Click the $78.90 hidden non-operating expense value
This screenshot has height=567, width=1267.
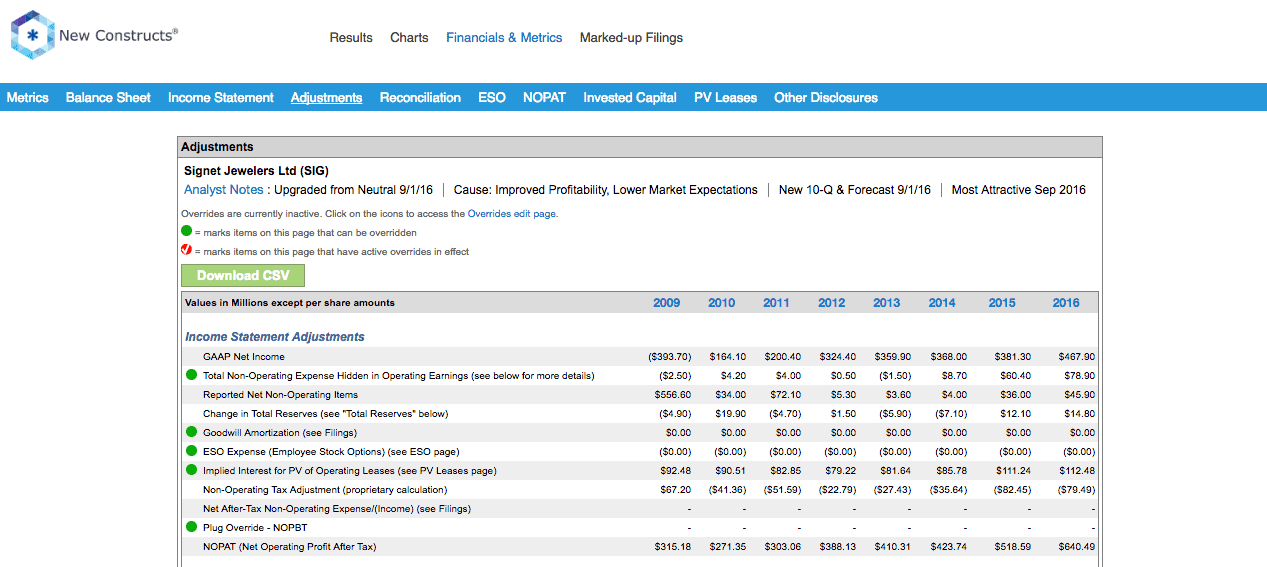point(1080,376)
